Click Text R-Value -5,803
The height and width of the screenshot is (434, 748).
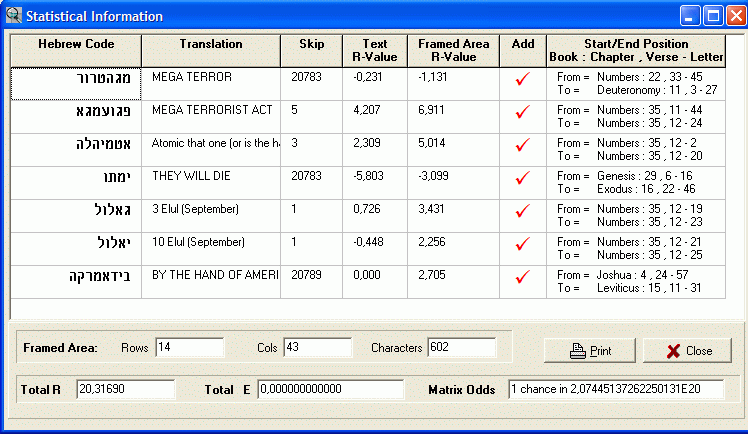(368, 176)
